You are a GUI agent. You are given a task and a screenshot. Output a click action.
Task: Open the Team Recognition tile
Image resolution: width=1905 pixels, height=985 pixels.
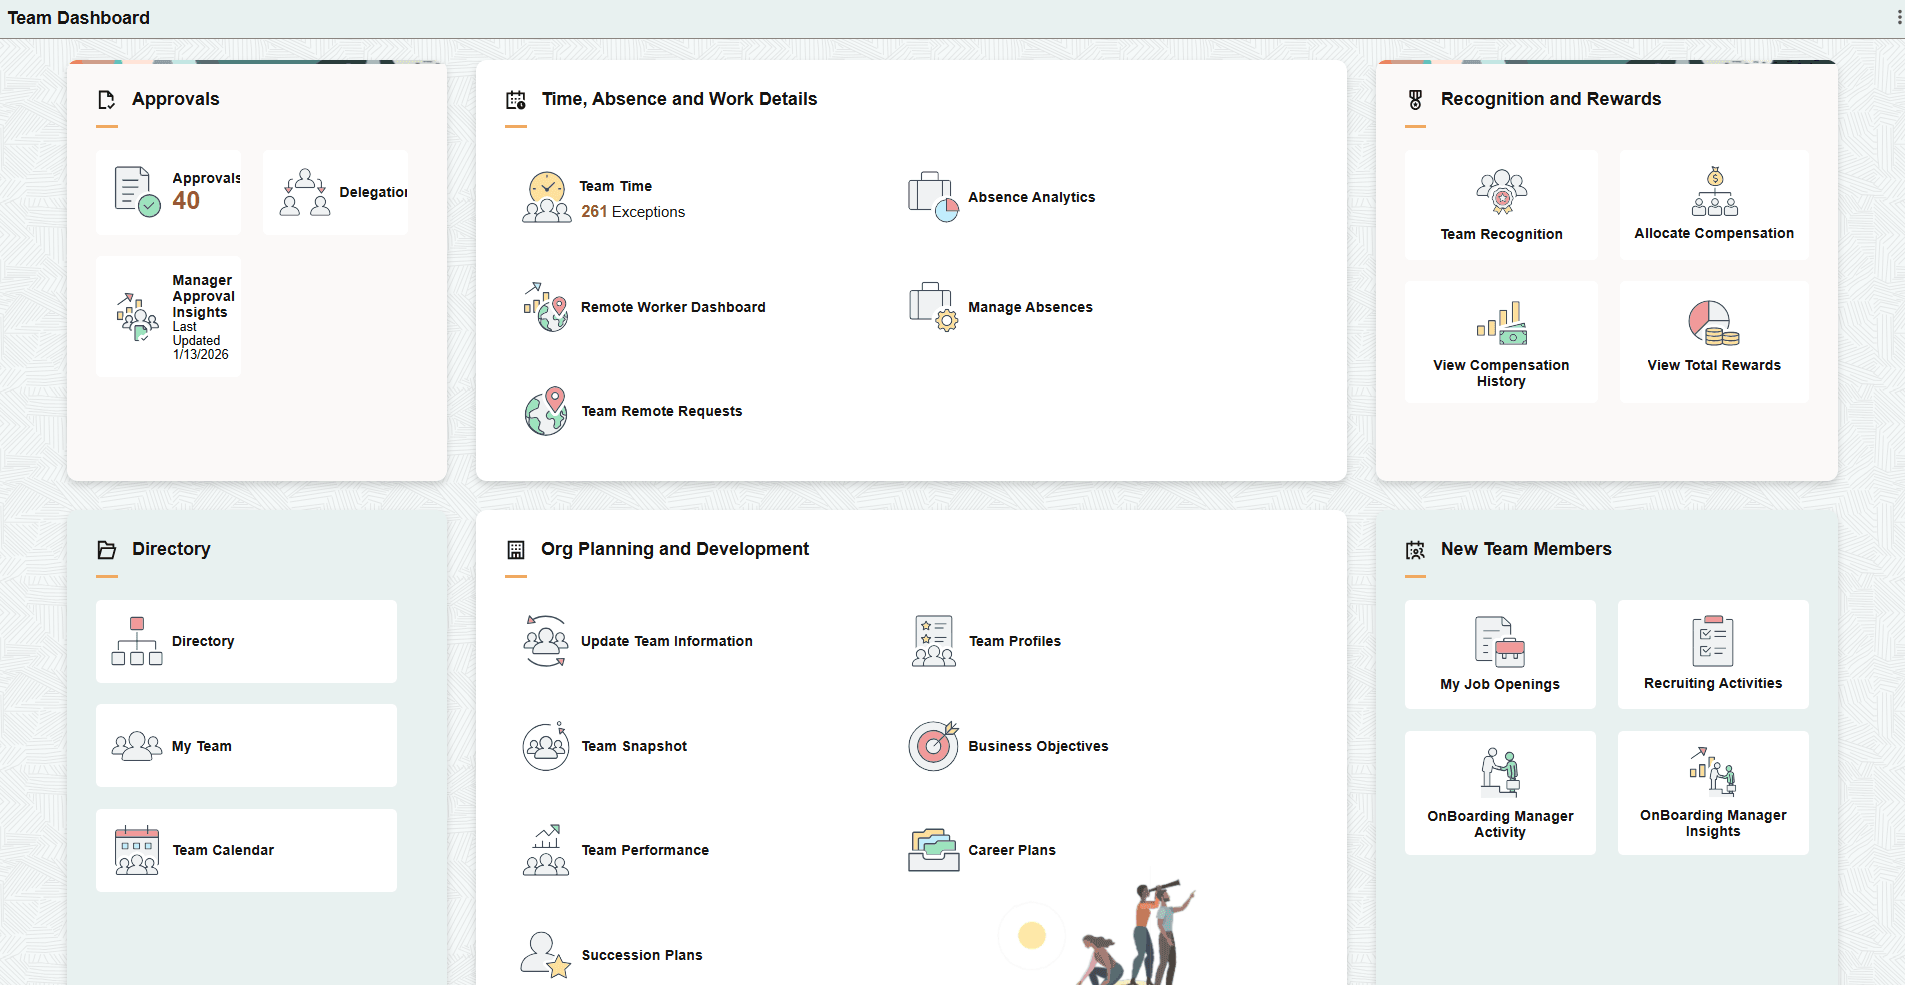[1500, 205]
